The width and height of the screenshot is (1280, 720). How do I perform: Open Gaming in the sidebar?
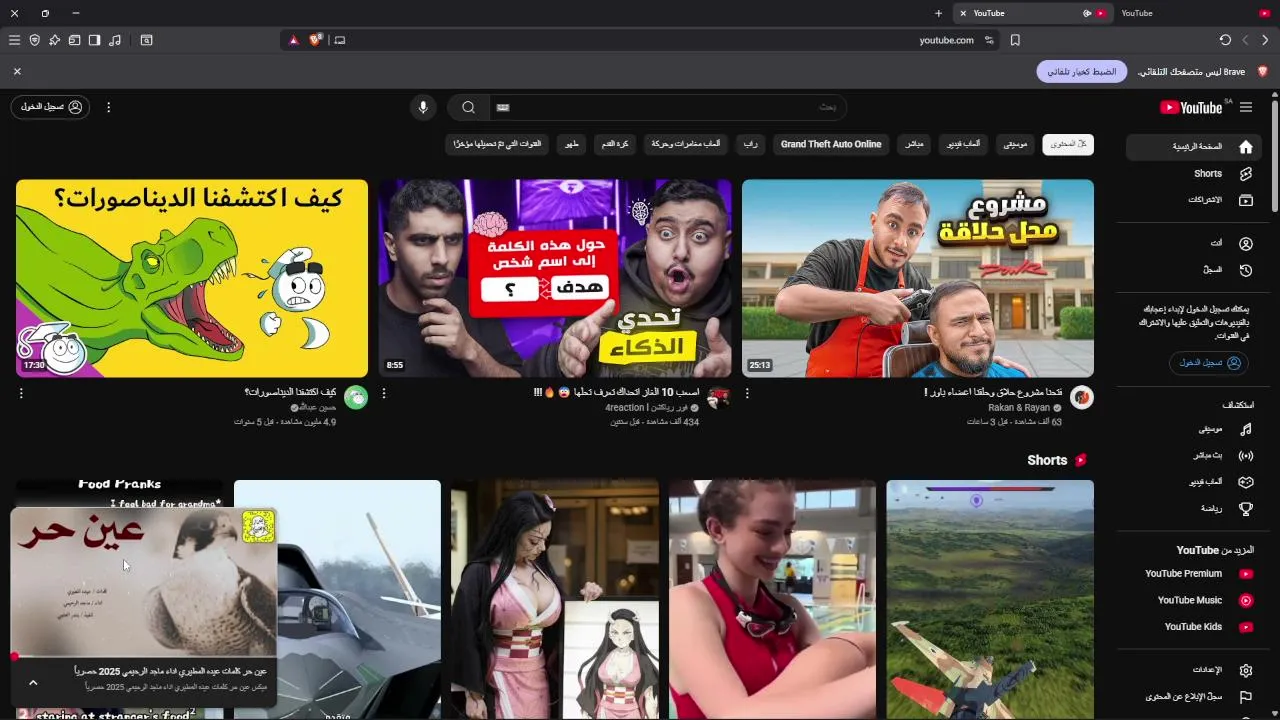1194,482
